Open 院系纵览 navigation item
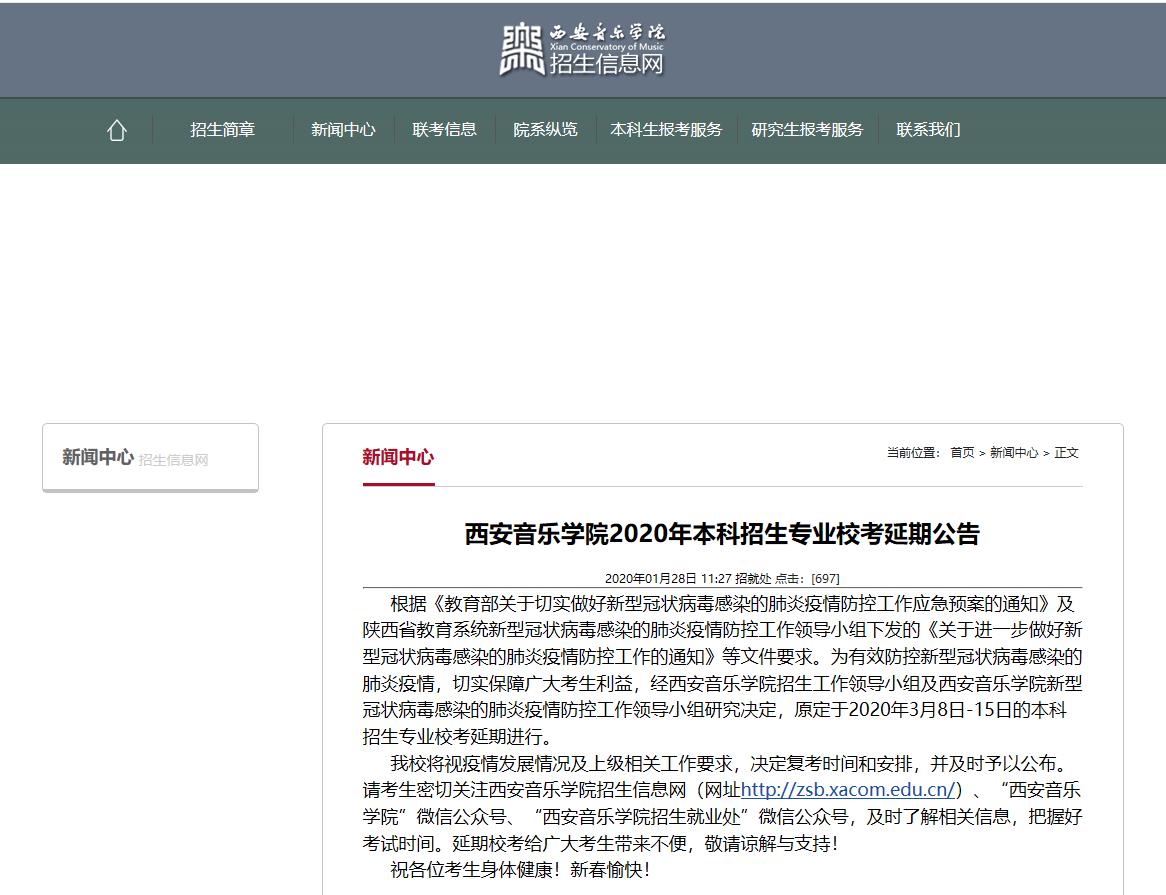This screenshot has height=895, width=1166. coord(545,130)
